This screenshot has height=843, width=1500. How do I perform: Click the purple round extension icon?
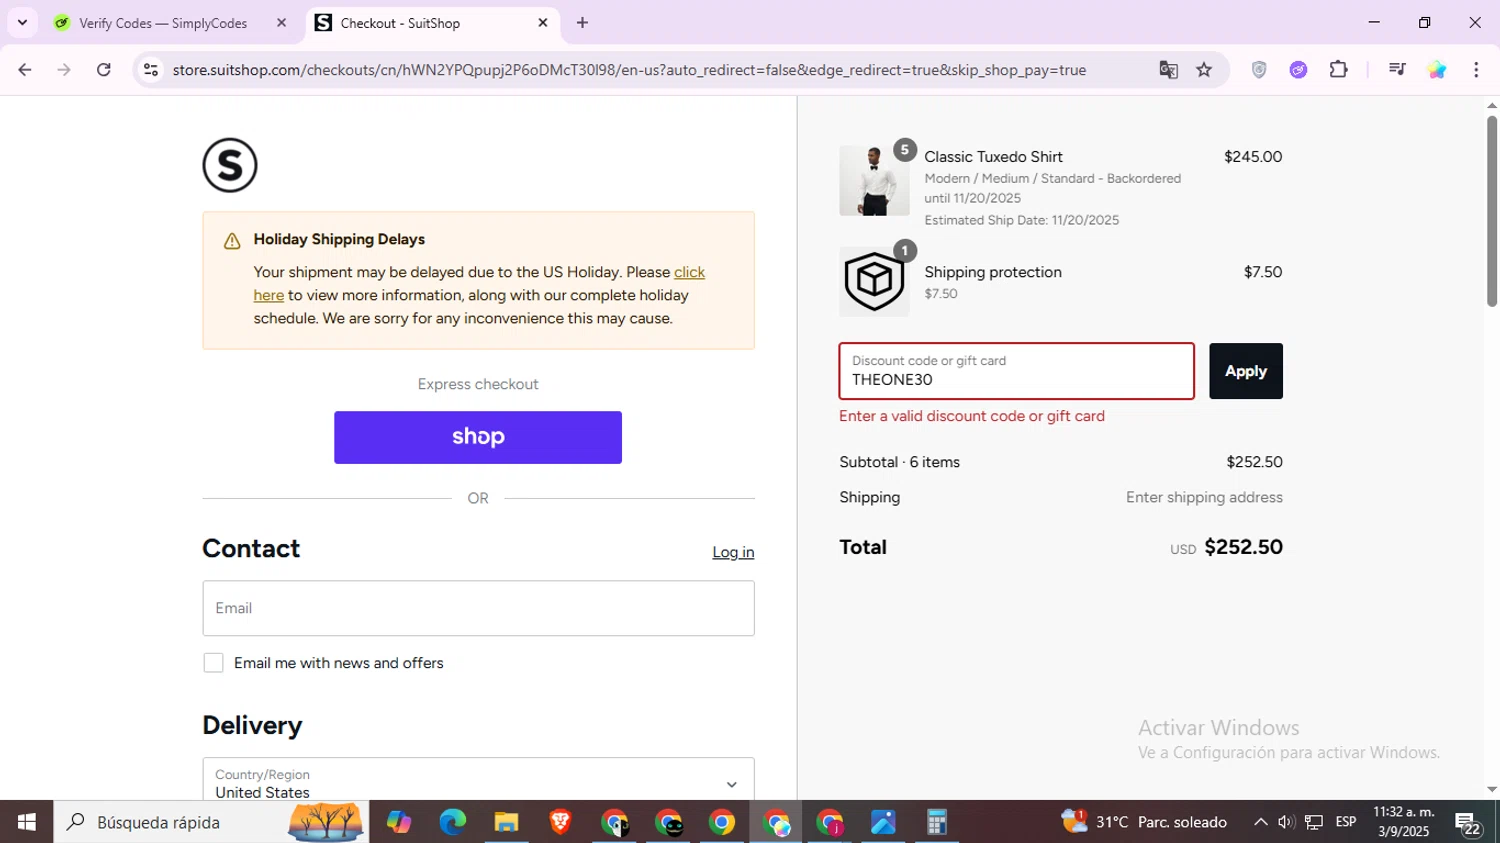(x=1298, y=70)
